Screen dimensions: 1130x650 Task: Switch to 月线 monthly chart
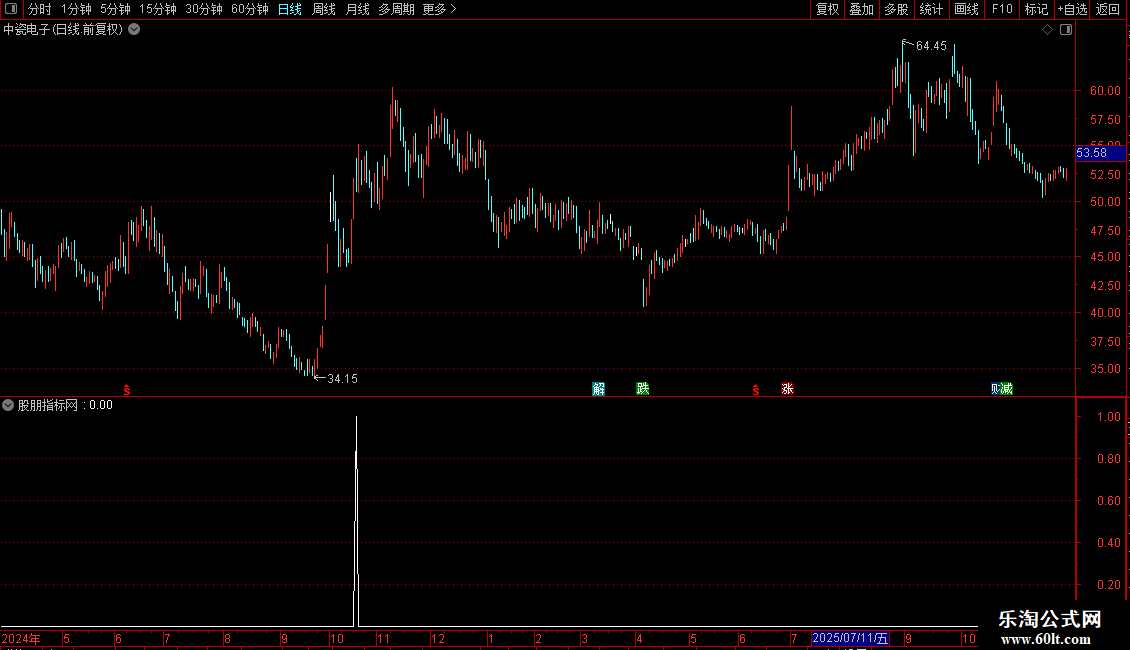pos(357,9)
